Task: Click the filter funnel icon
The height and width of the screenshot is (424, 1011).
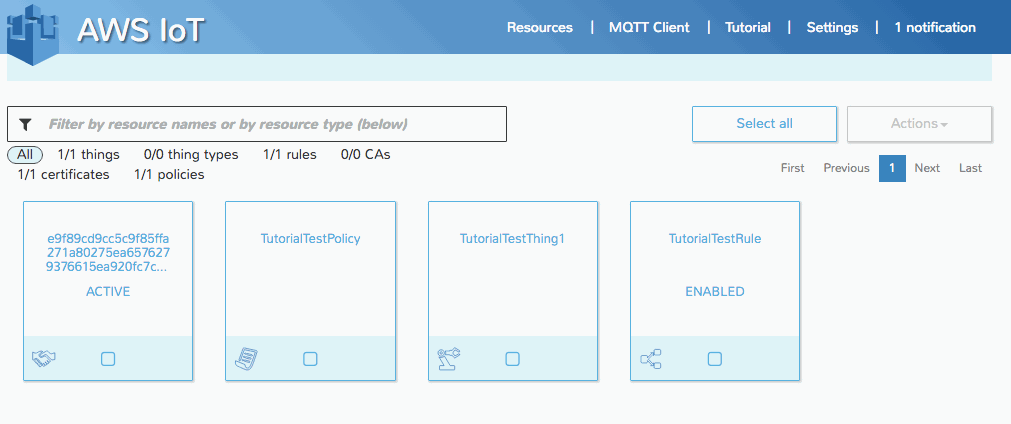Action: click(26, 124)
